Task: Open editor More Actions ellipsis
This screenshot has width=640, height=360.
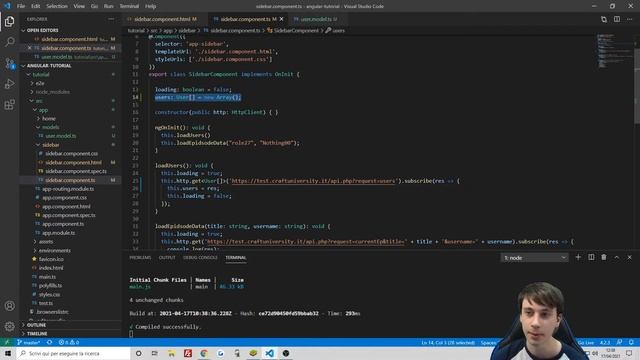Action: 629,19
